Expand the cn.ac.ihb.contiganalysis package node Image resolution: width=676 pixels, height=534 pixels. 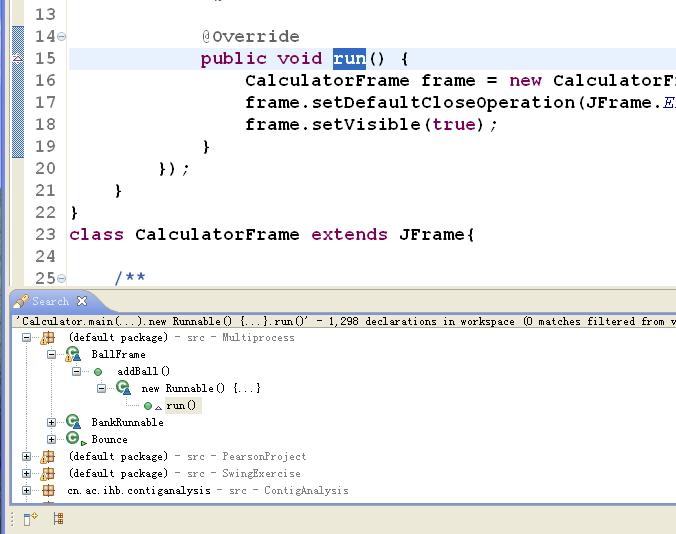pyautogui.click(x=26, y=490)
